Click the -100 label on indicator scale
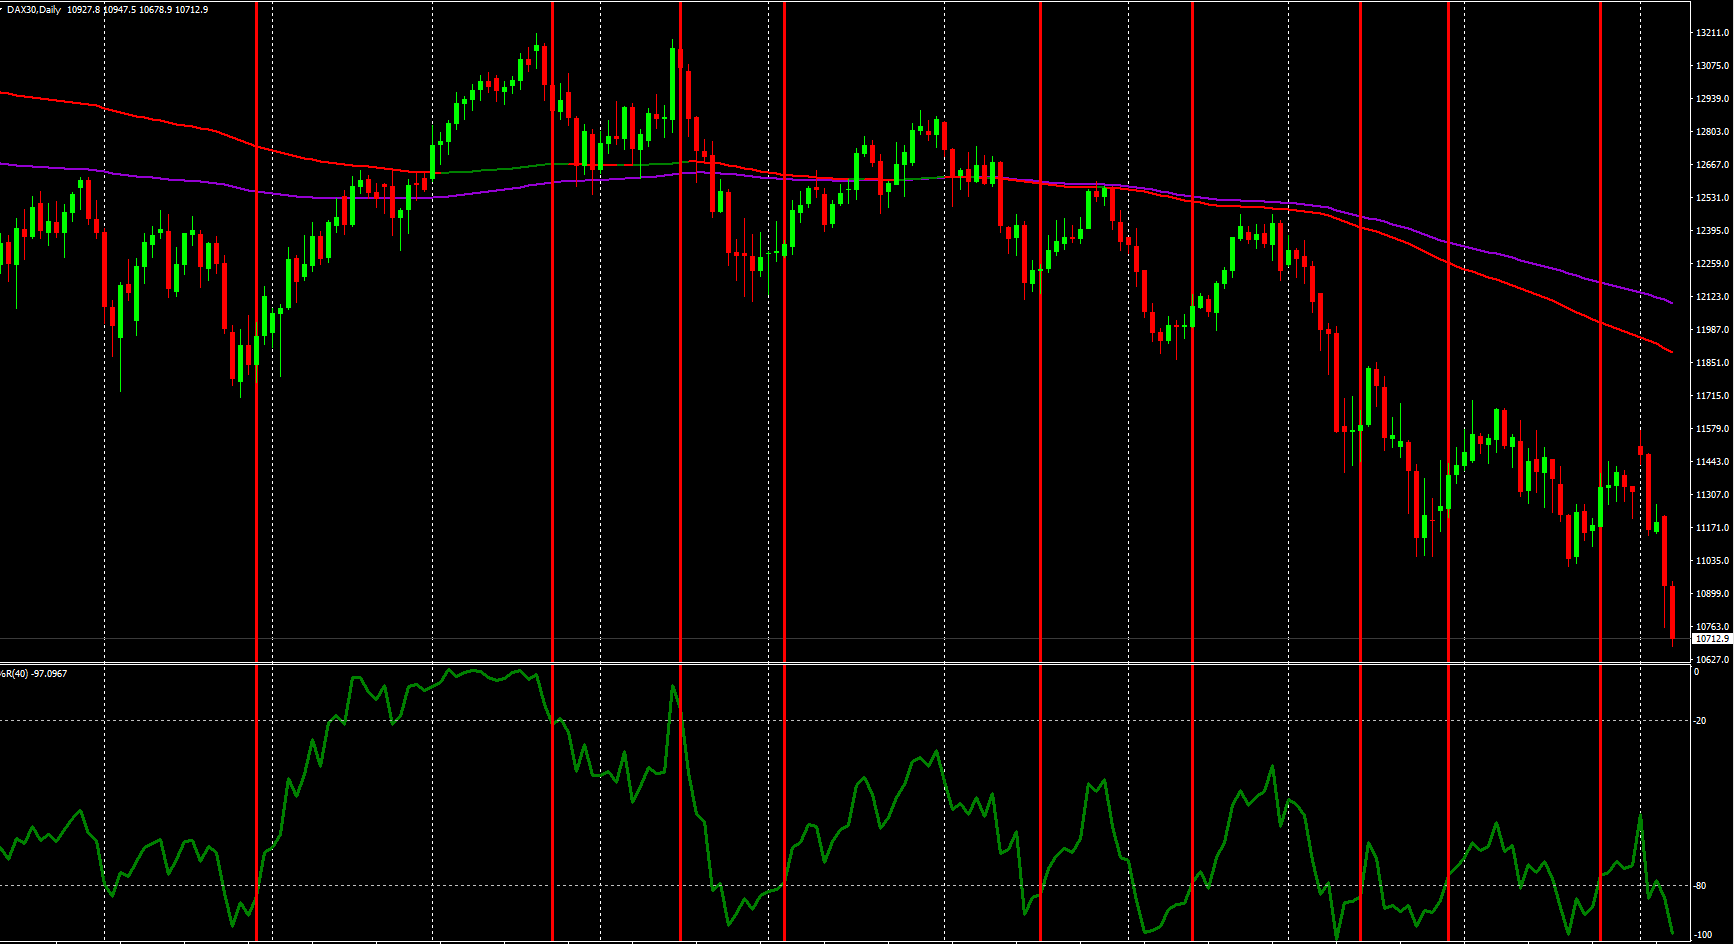The width and height of the screenshot is (1735, 944). point(1703,935)
